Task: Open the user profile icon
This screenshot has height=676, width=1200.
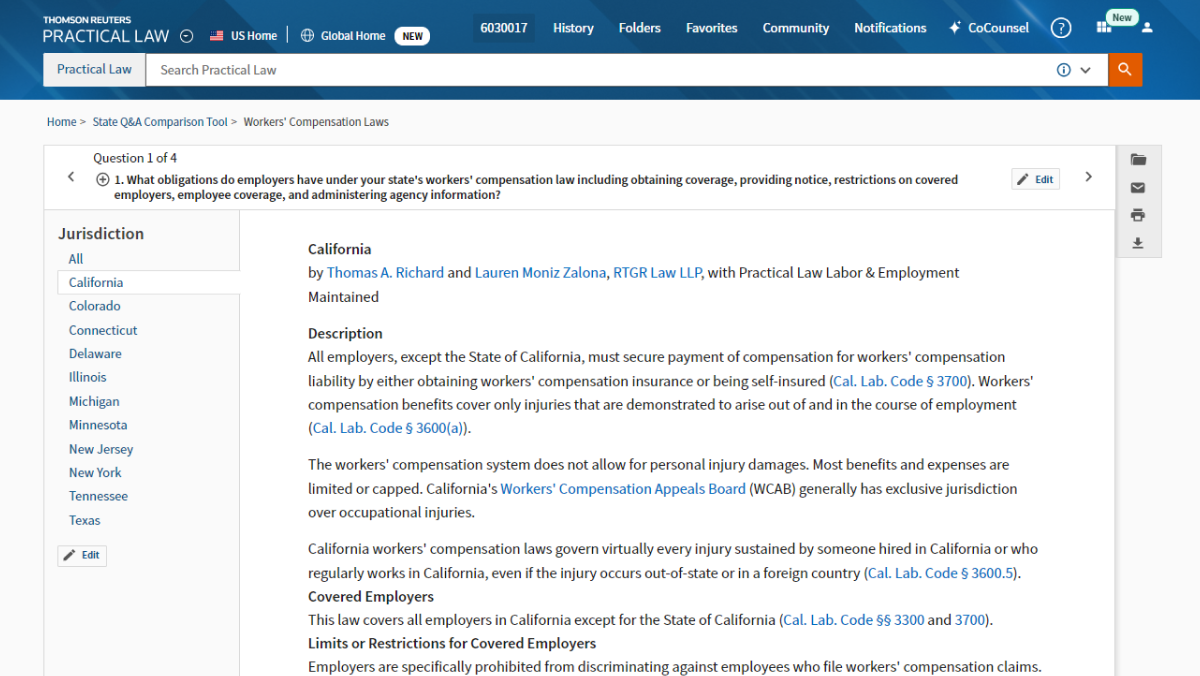Action: click(1147, 28)
